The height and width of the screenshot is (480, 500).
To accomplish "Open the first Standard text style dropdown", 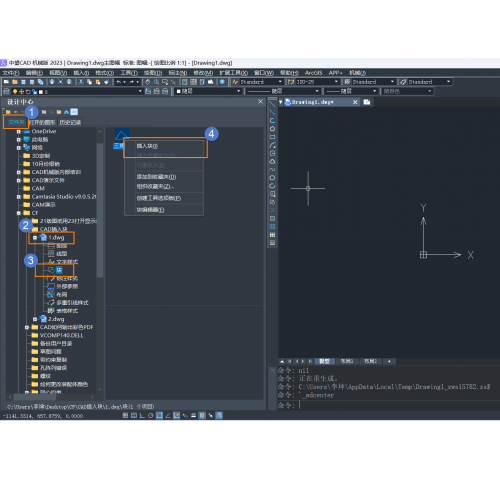I will pos(280,82).
